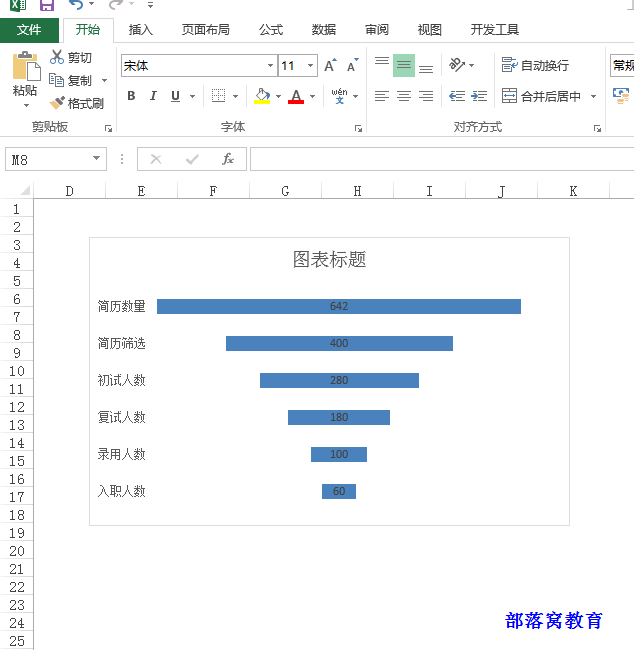Viewport: 634px width, 650px height.
Task: Apply the yellow fill color bucket
Action: (262, 96)
